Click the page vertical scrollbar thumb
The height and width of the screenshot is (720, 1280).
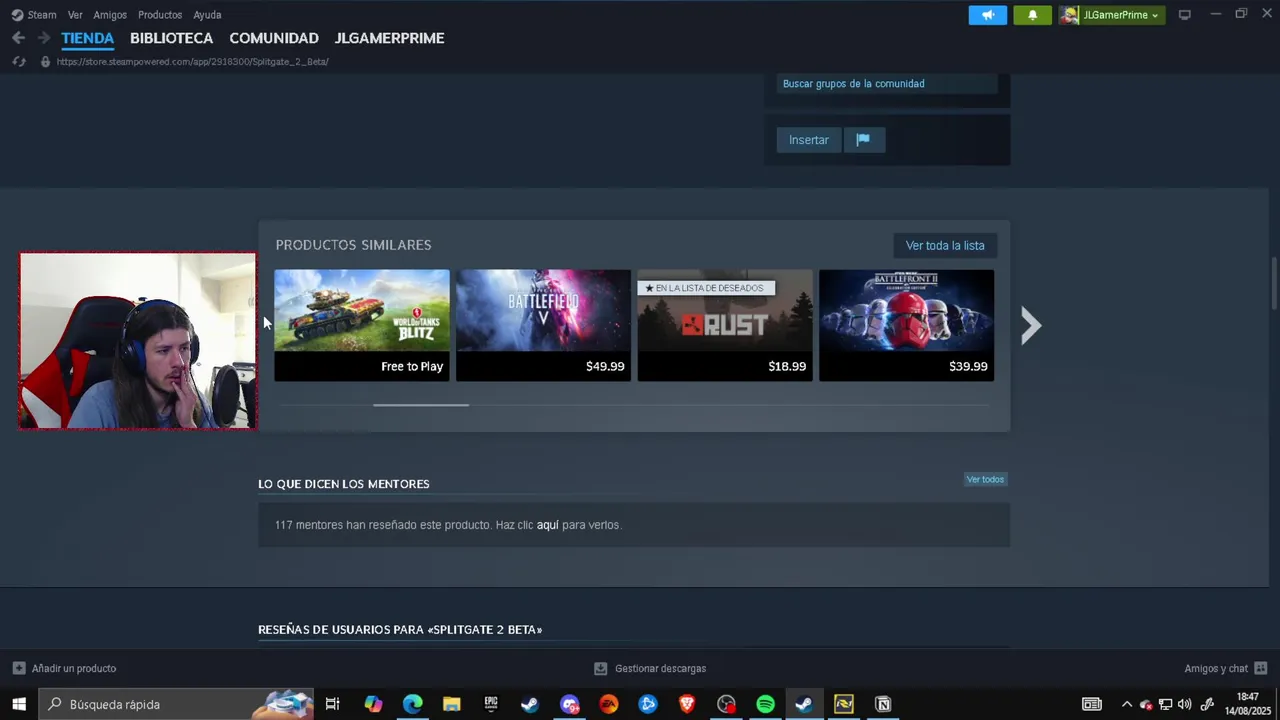point(1274,284)
